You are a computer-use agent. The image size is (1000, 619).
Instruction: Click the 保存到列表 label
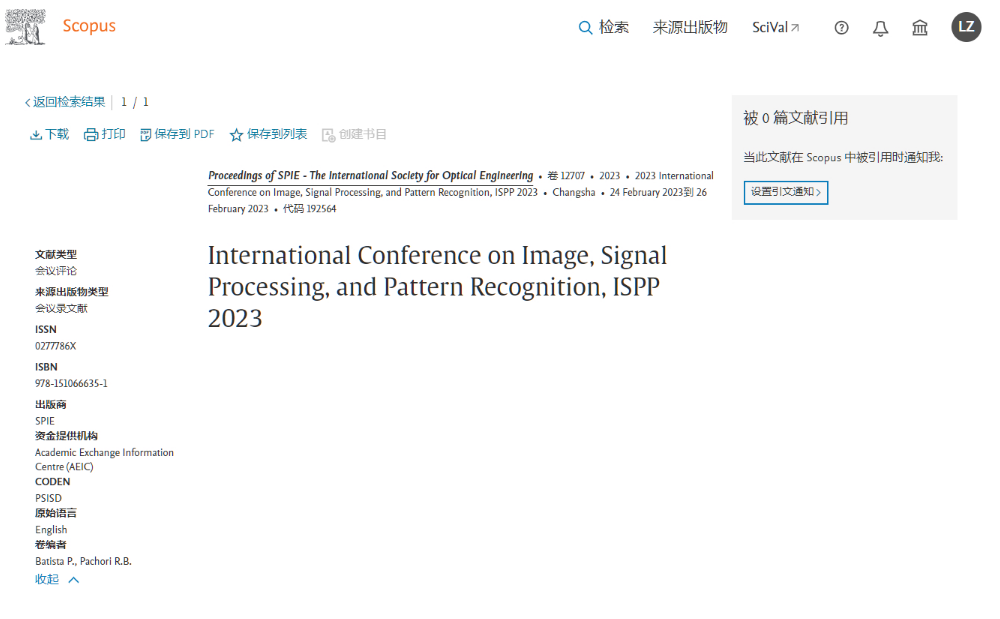point(277,135)
